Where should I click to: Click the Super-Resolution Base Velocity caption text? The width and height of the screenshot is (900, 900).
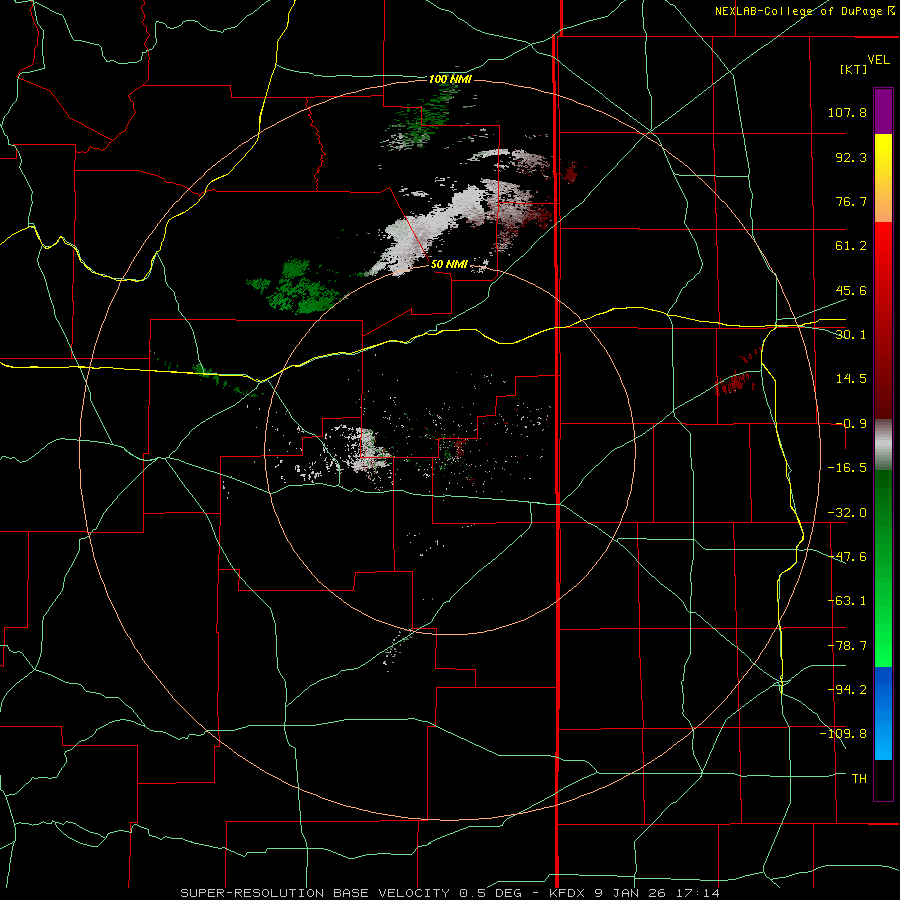(450, 893)
